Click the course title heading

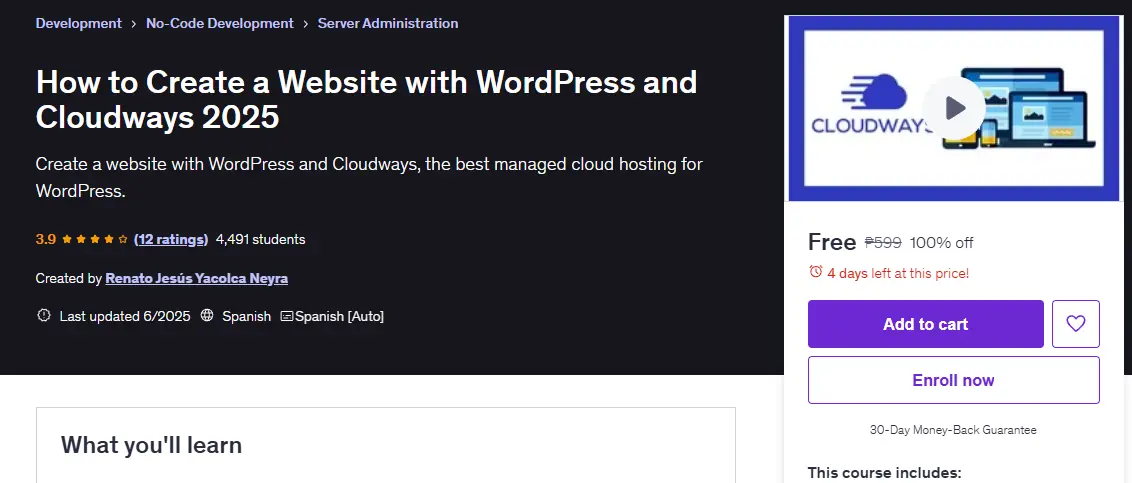pos(366,100)
